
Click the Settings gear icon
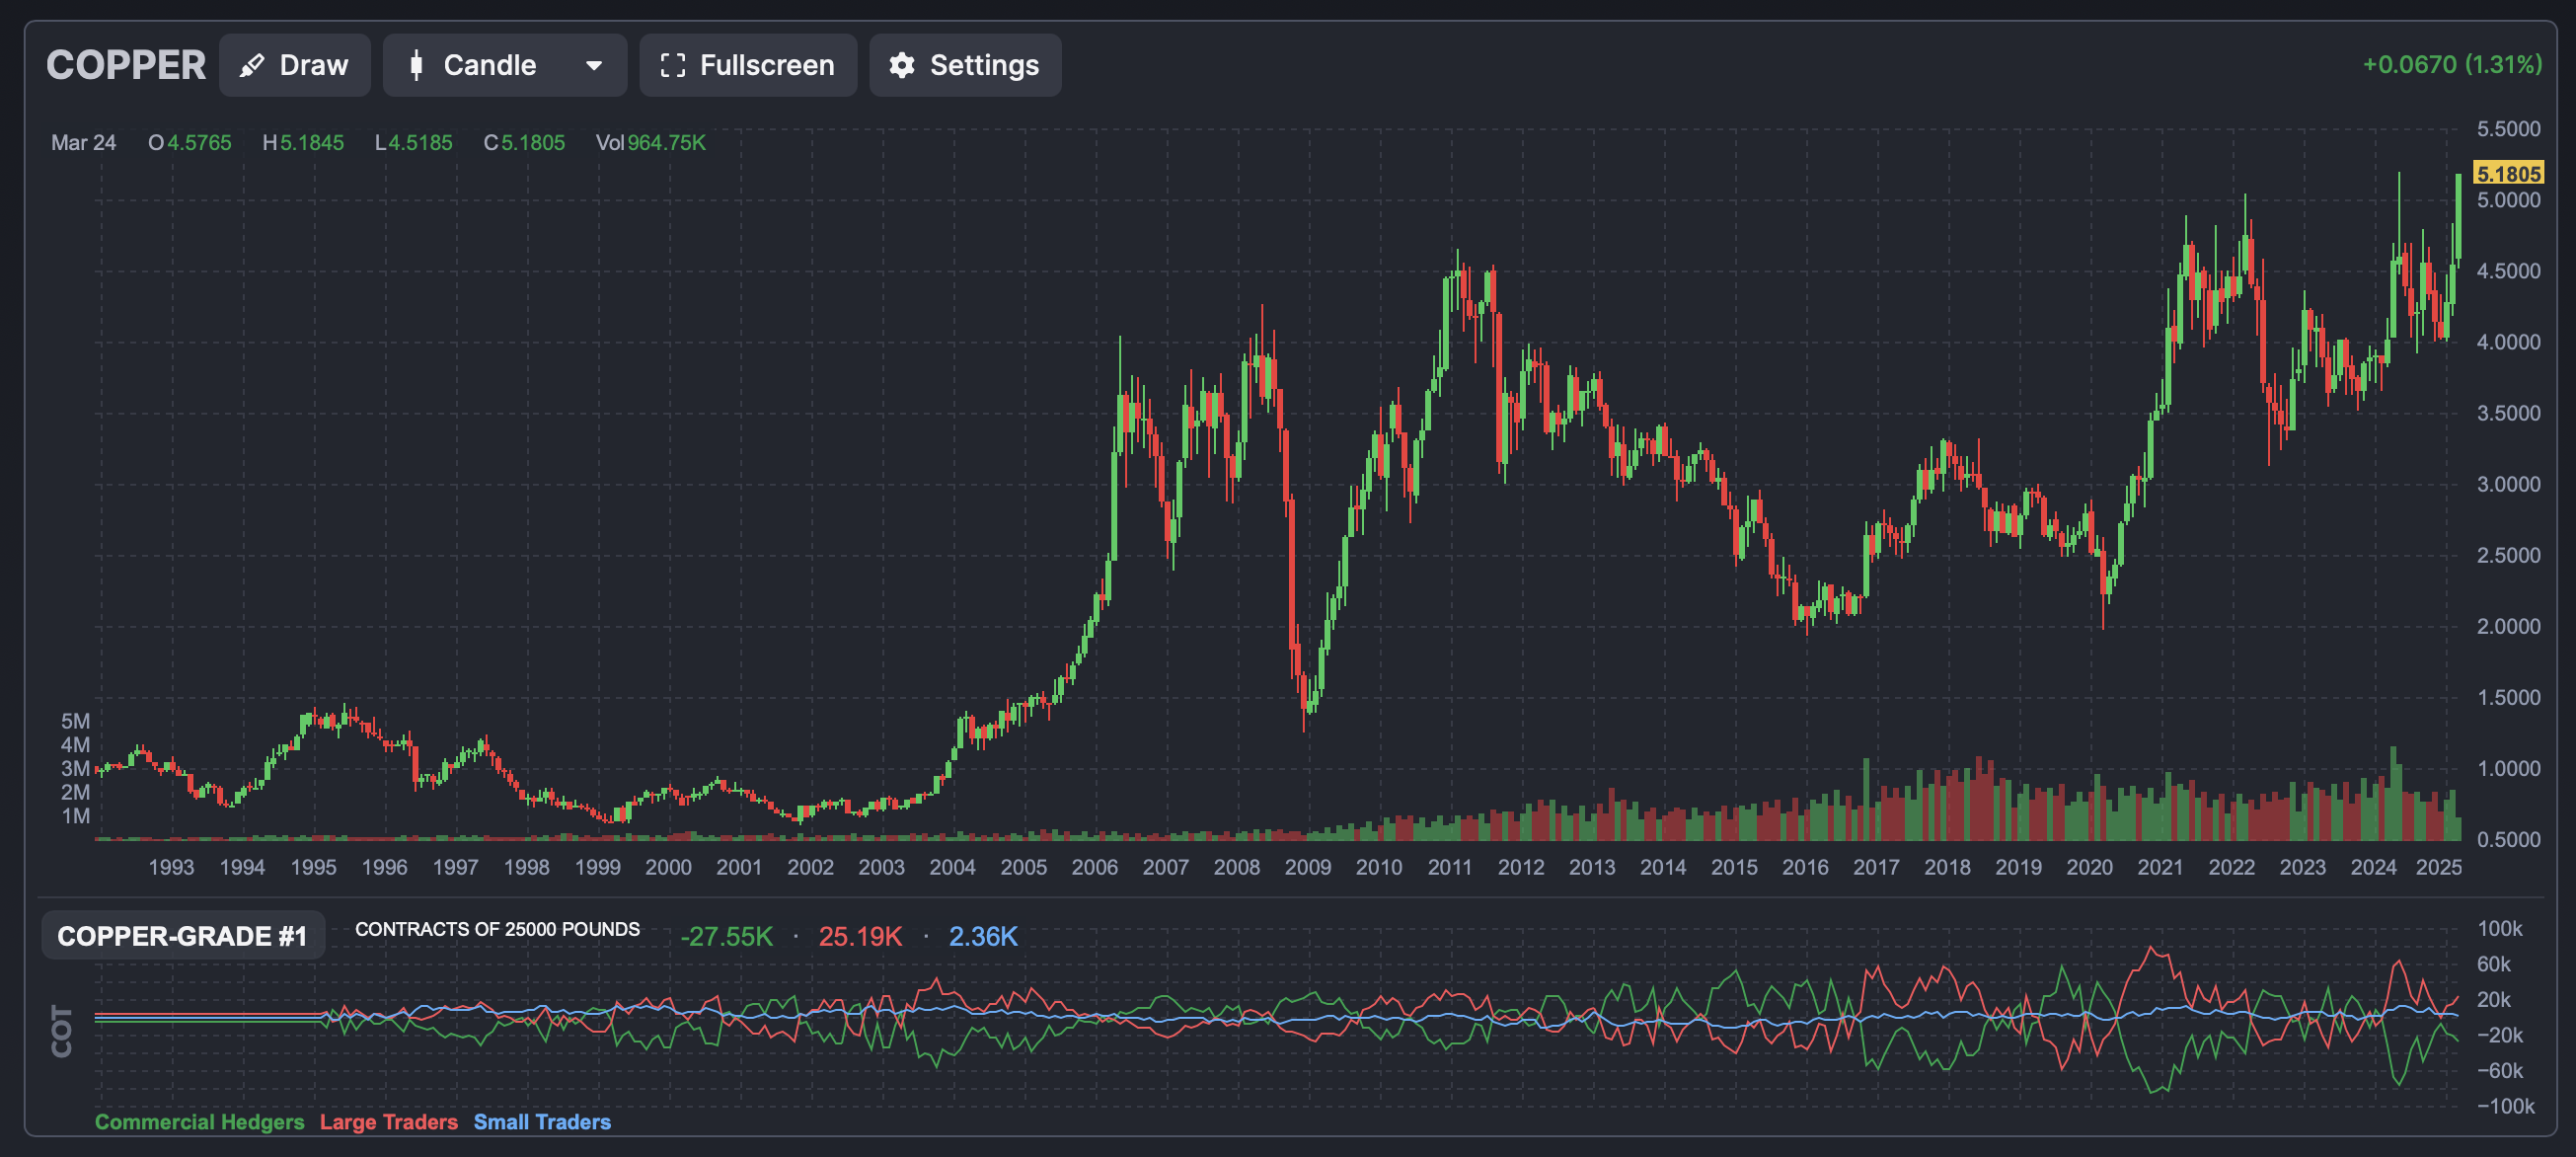click(902, 66)
